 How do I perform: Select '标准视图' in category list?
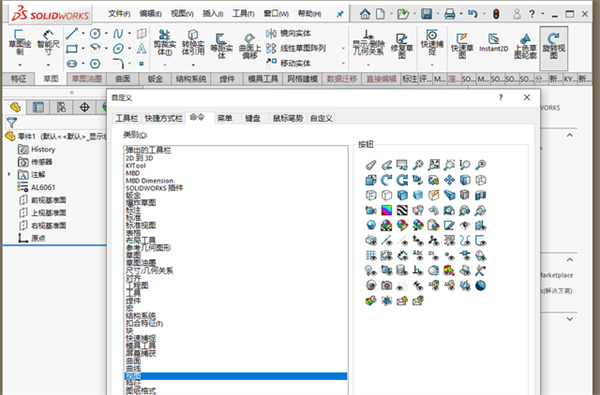(235, 225)
